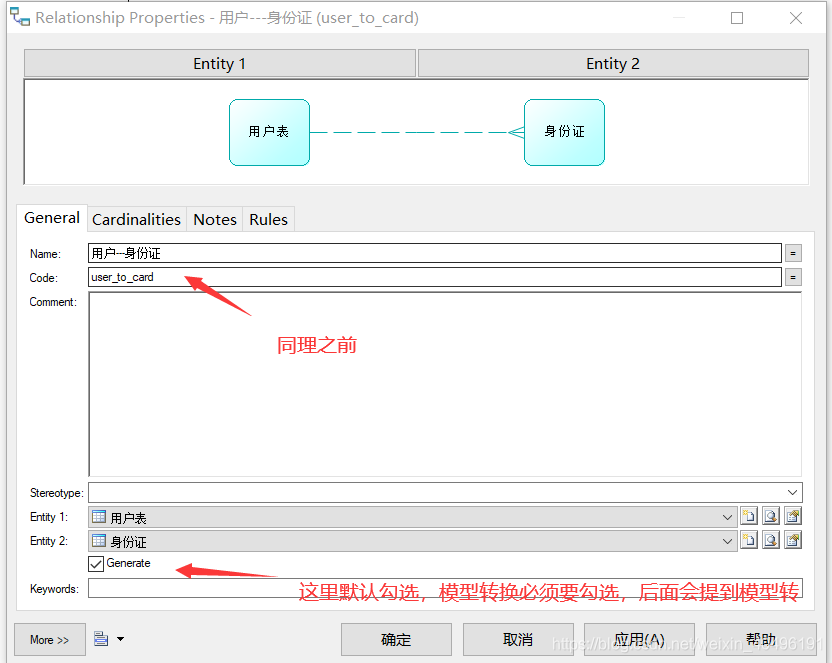The image size is (832, 663).
Task: Click the equals button beside Code field
Action: tap(793, 277)
